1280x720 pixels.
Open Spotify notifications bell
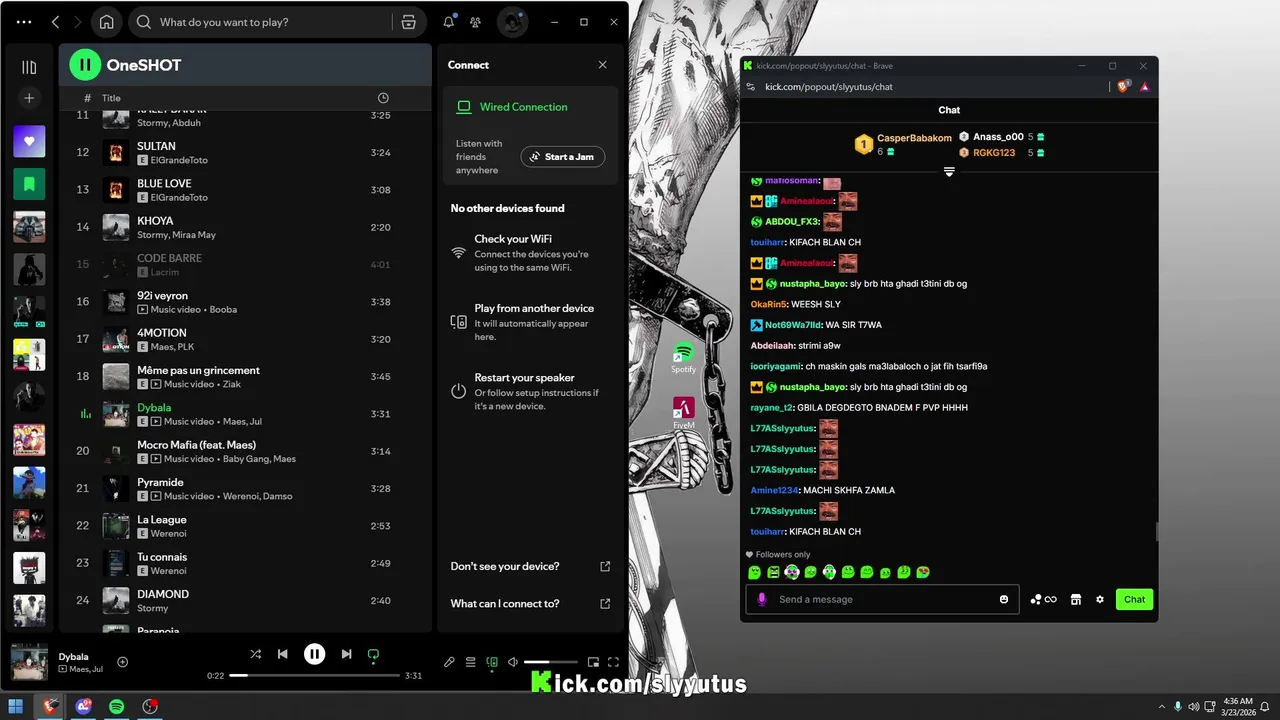pyautogui.click(x=449, y=22)
